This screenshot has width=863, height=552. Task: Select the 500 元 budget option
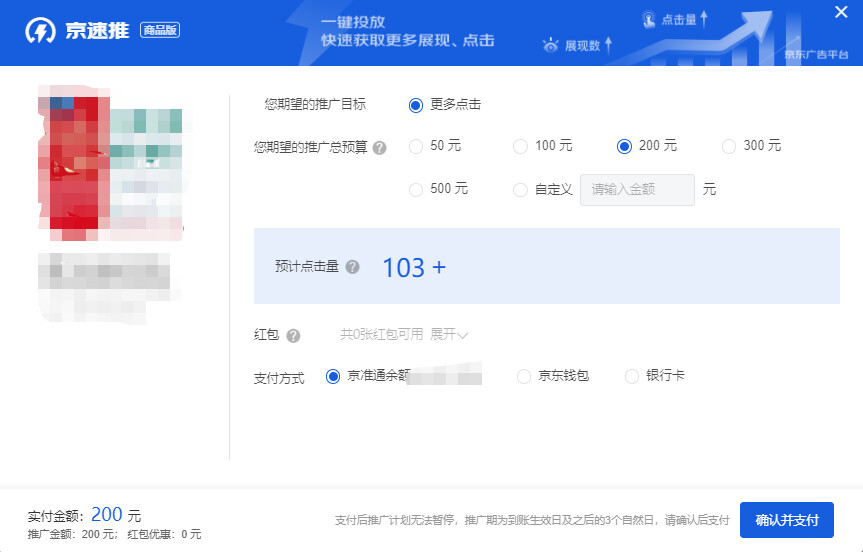pos(416,189)
